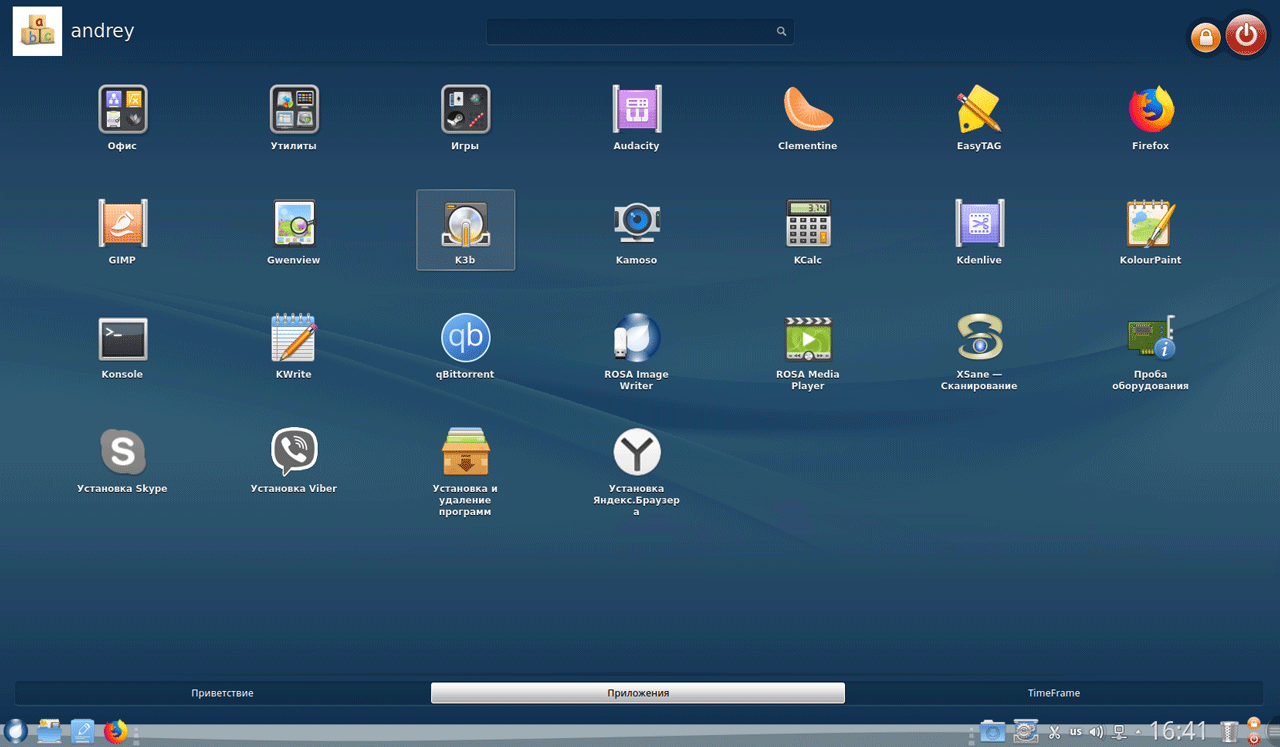Open GIMP image editor
This screenshot has width=1280, height=747.
122,224
